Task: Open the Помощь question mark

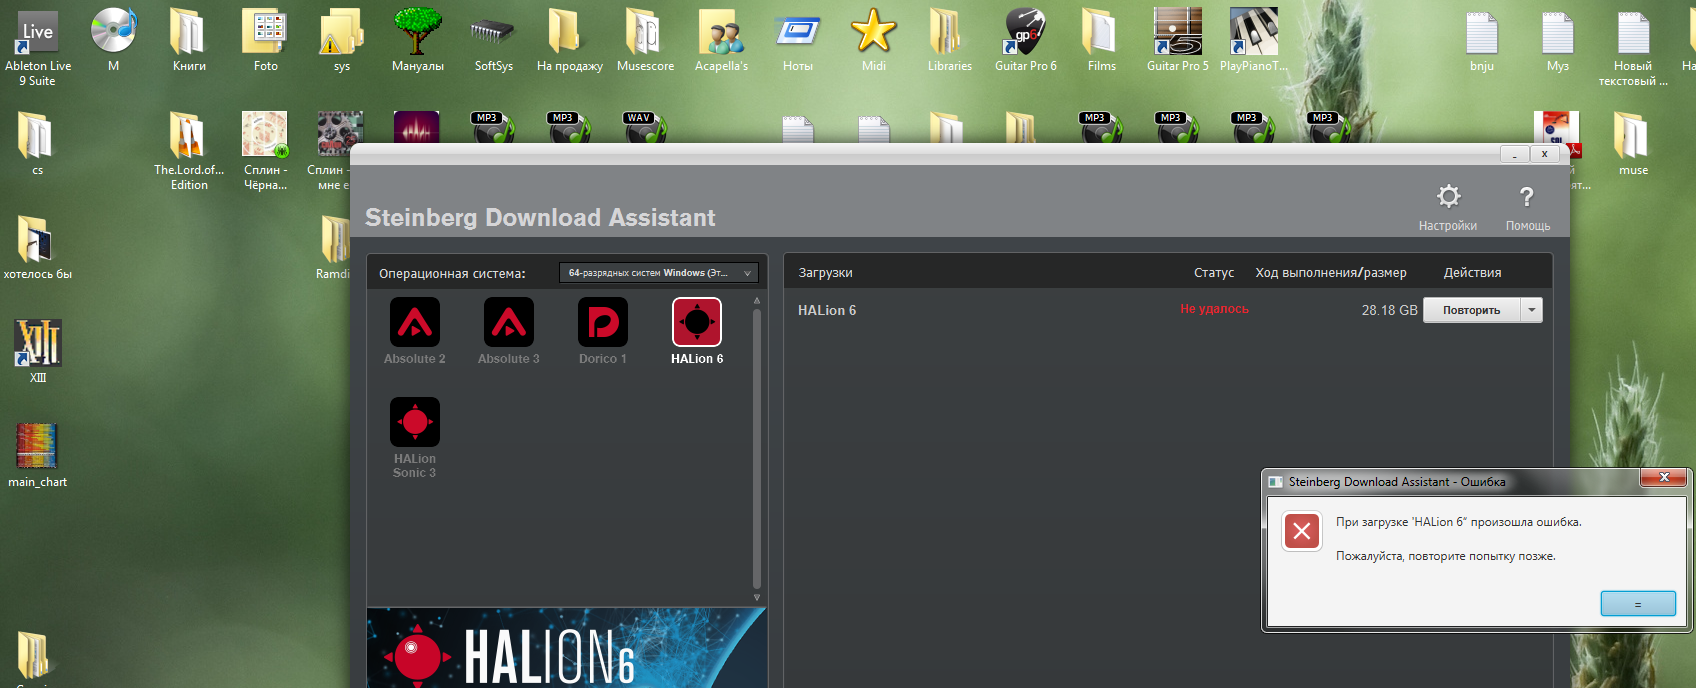Action: pos(1527,196)
